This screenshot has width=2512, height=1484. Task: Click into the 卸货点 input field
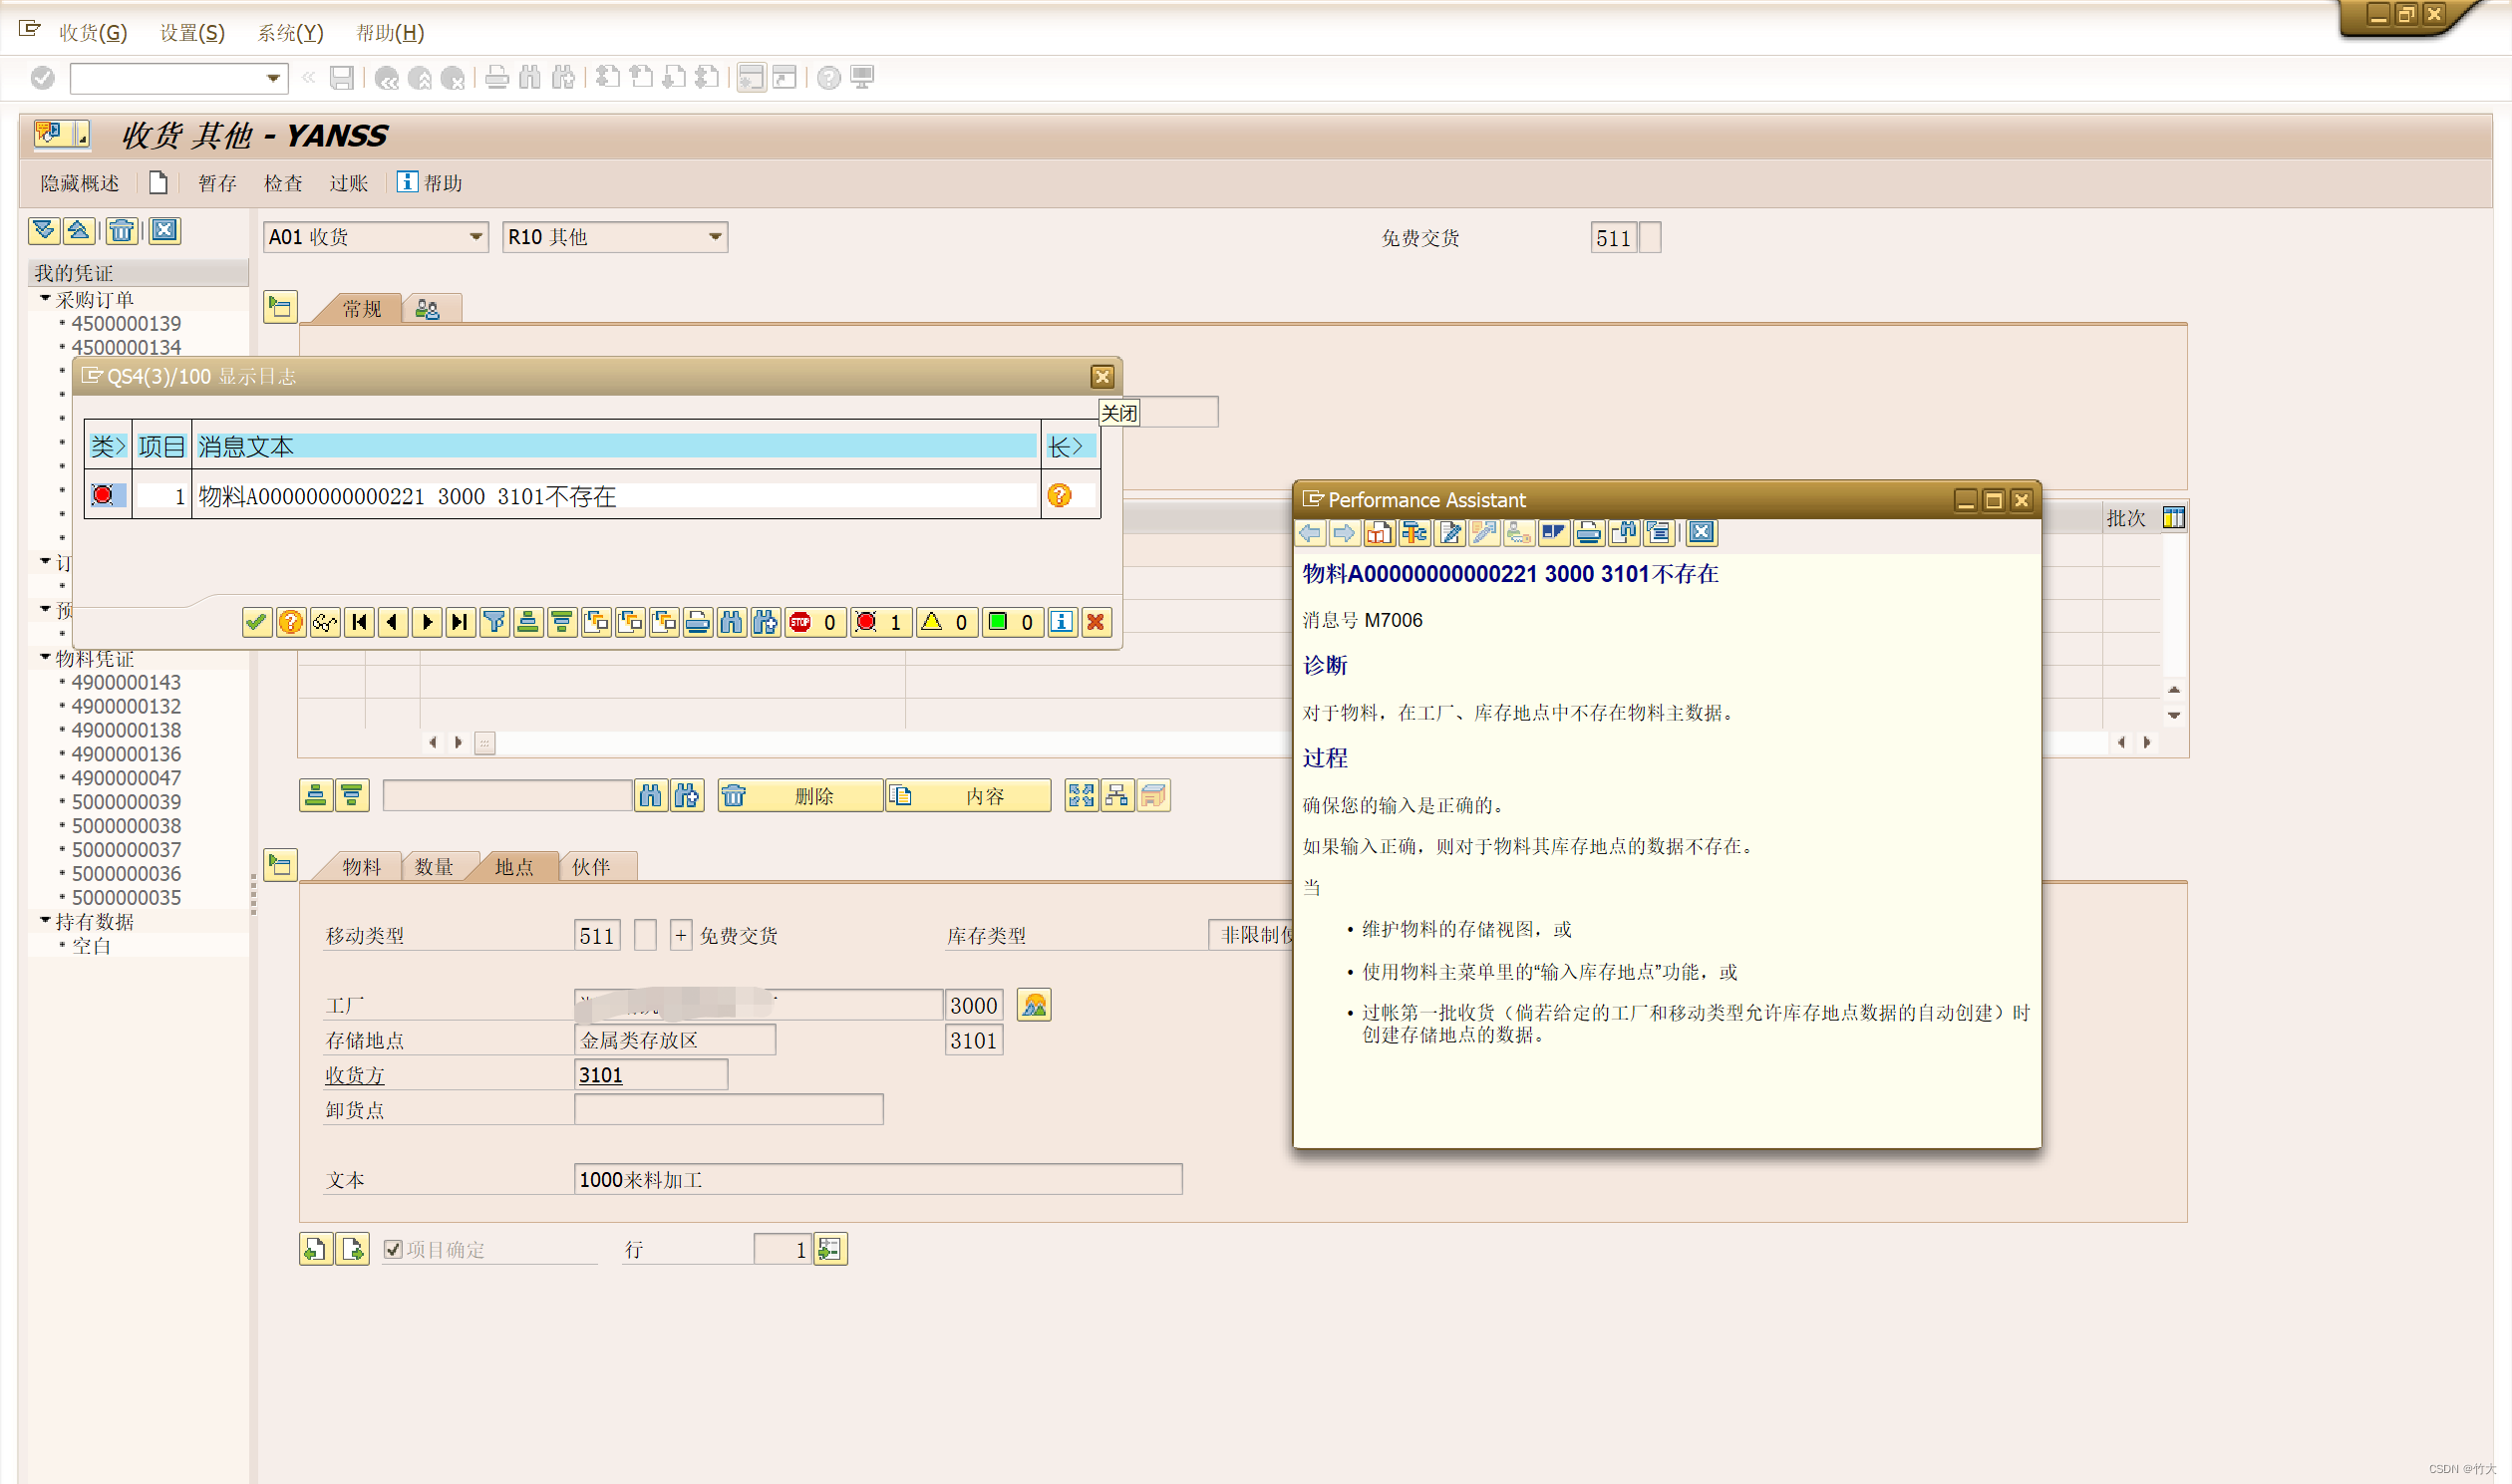coord(728,1109)
